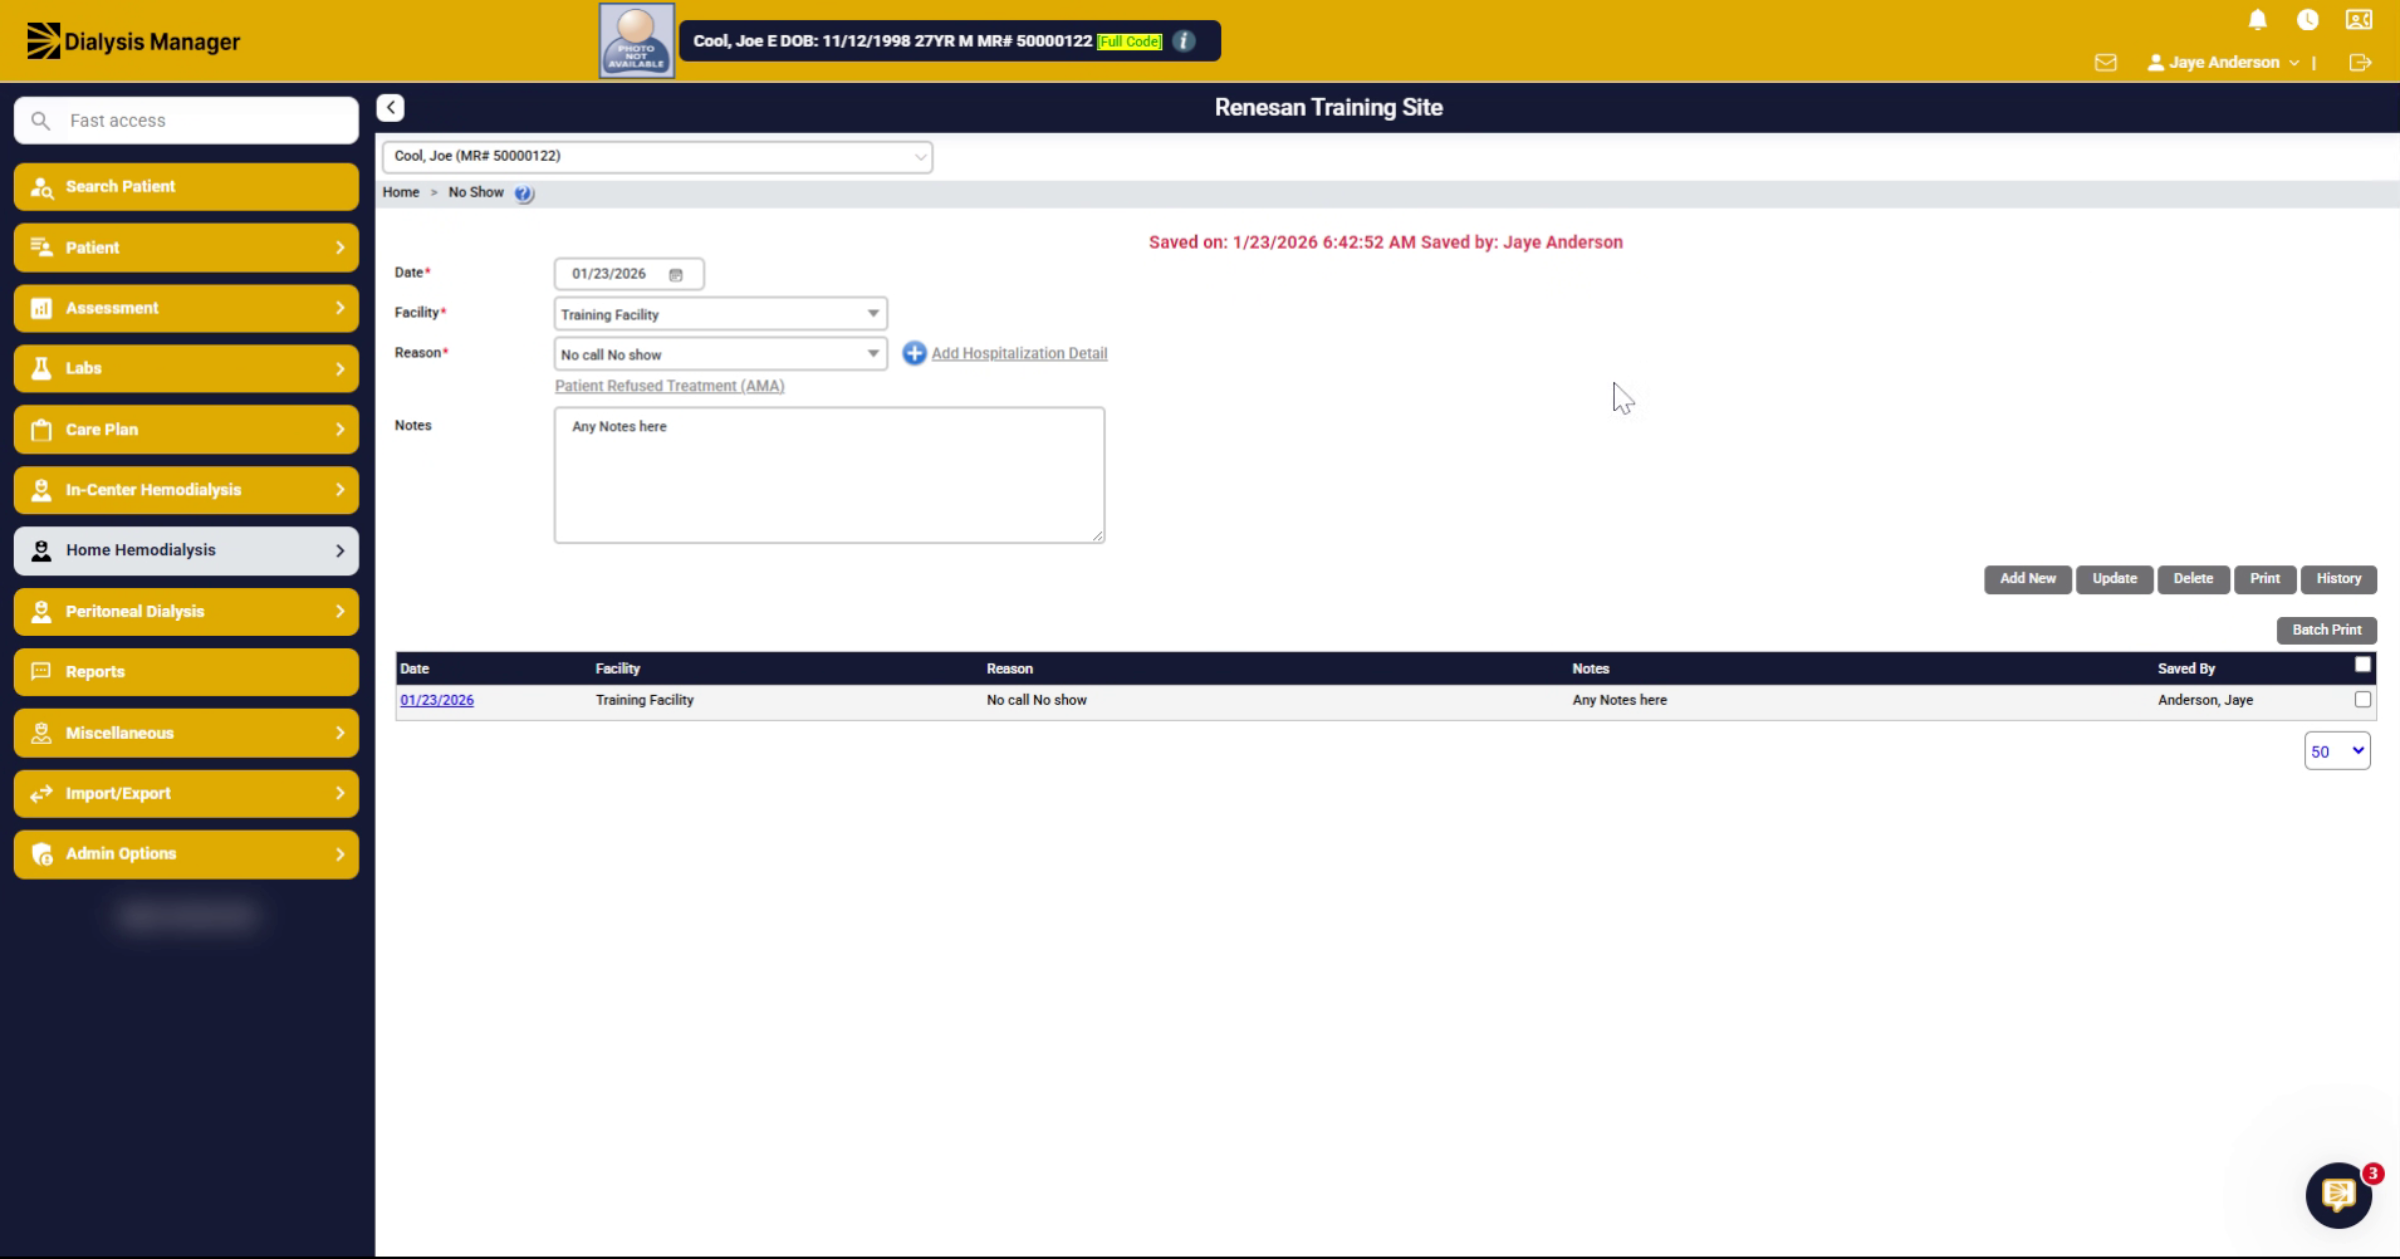
Task: Collapse the sidebar with the back arrow
Action: [390, 107]
